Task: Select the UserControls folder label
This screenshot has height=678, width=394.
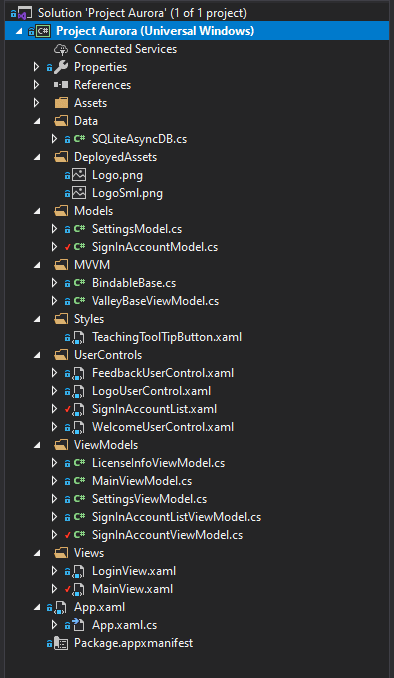Action: pos(108,355)
